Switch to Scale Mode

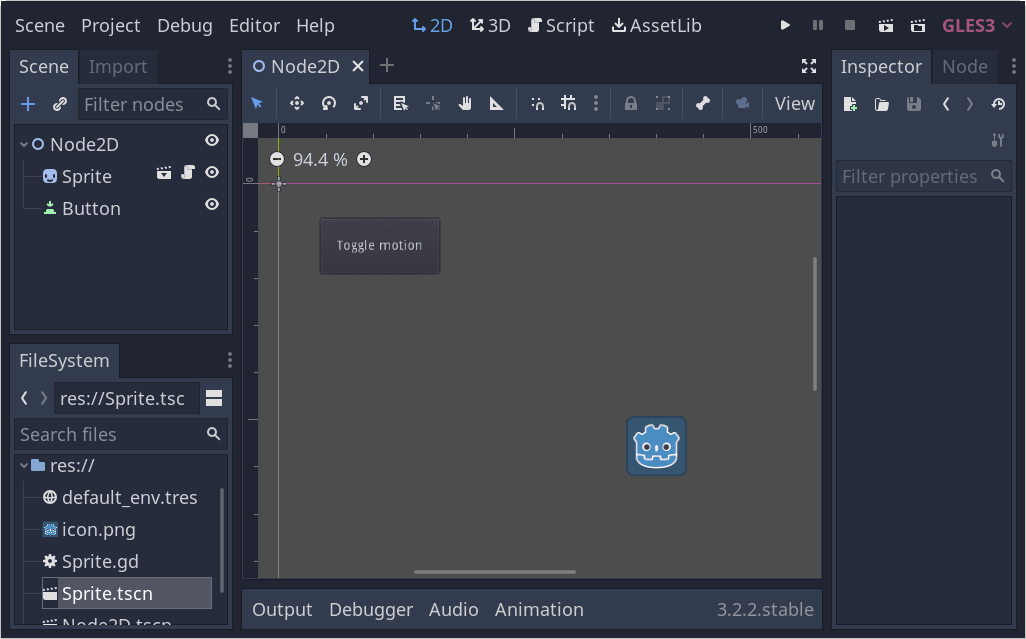(x=362, y=103)
